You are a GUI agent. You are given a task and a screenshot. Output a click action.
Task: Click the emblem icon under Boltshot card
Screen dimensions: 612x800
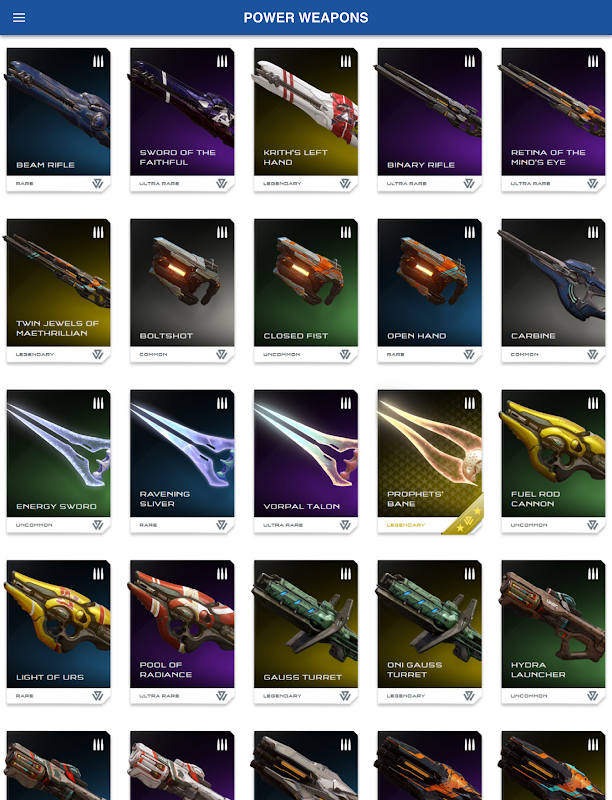tap(221, 354)
